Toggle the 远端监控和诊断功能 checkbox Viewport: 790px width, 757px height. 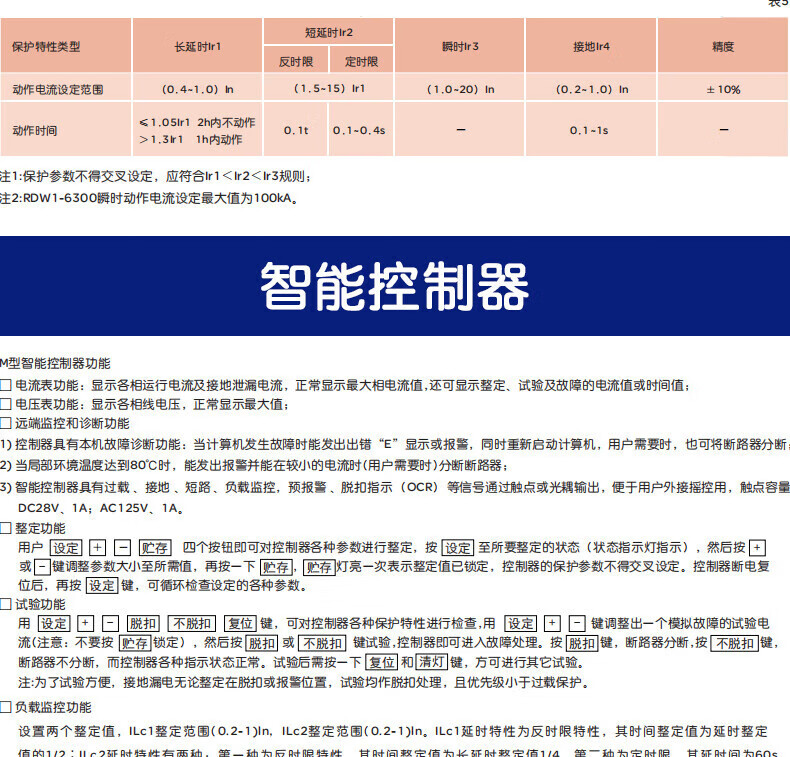pyautogui.click(x=6, y=423)
